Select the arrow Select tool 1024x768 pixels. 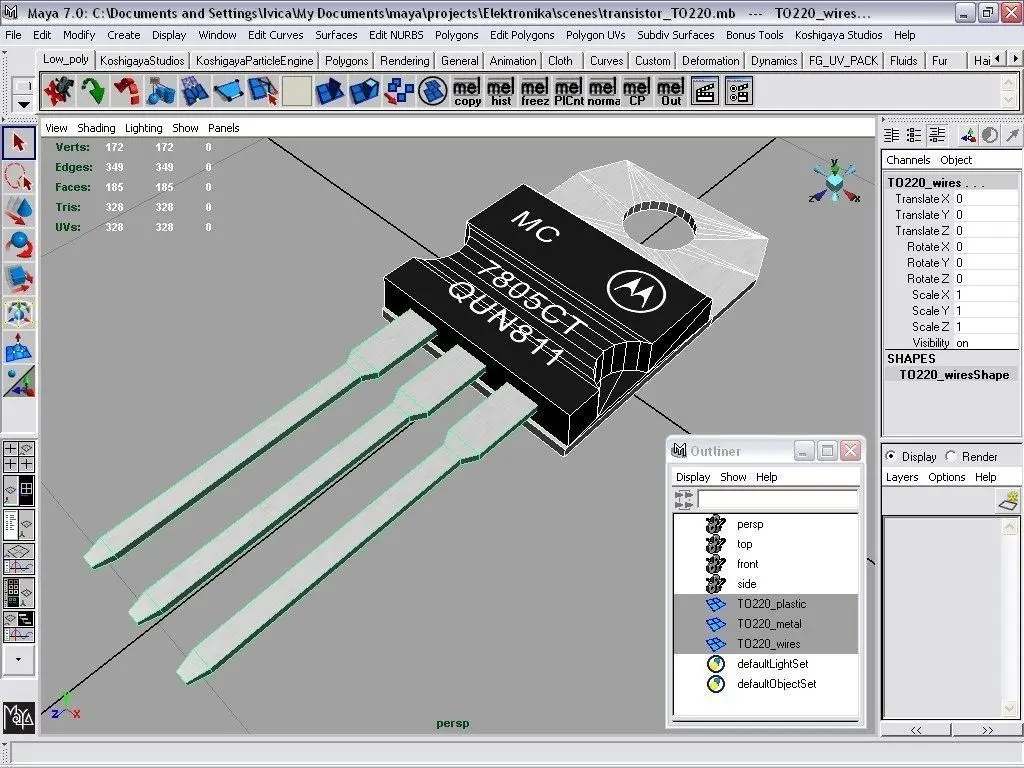[x=19, y=142]
